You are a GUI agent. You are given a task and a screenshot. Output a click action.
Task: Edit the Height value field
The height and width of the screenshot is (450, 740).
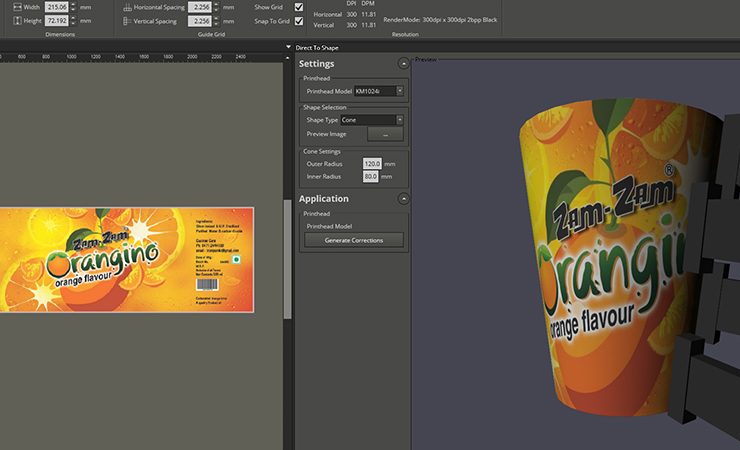click(57, 21)
